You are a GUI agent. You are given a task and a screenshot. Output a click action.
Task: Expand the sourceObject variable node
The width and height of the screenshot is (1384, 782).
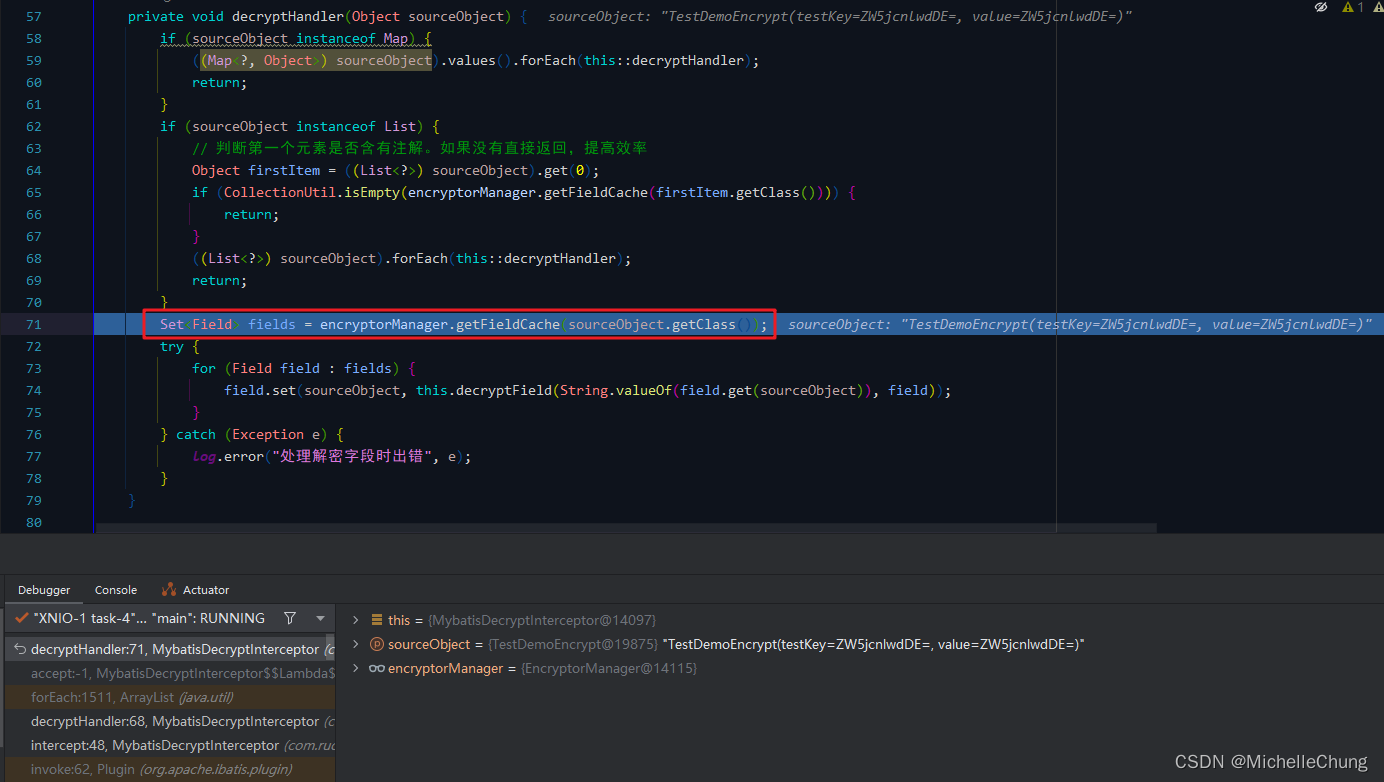point(355,644)
